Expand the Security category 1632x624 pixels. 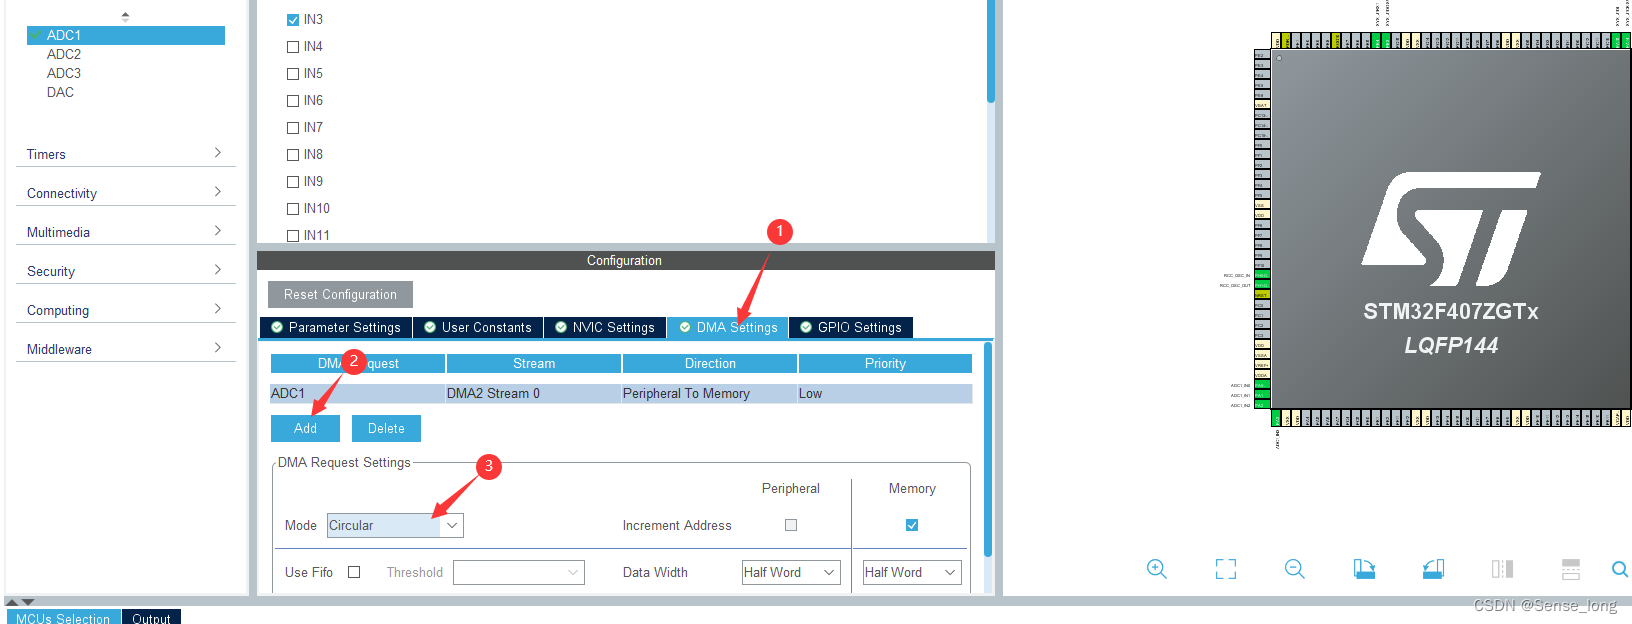point(126,271)
